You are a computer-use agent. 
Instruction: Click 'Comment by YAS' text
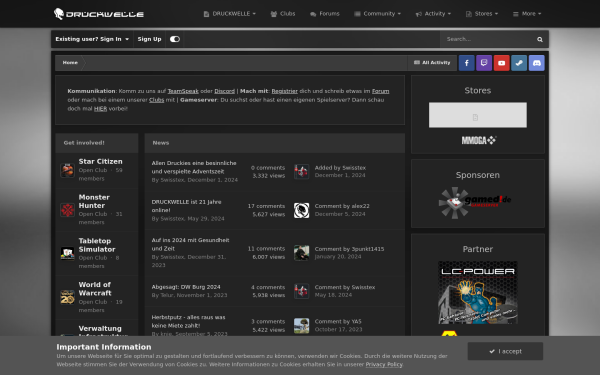tap(338, 321)
